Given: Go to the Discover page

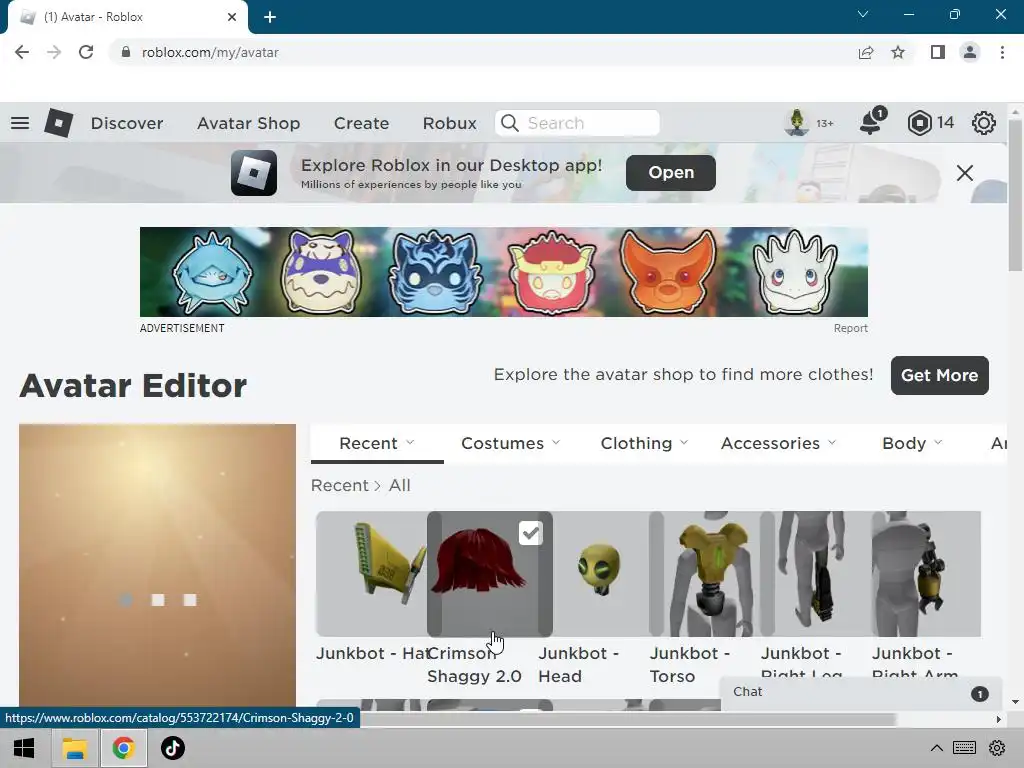Looking at the screenshot, I should [x=127, y=123].
